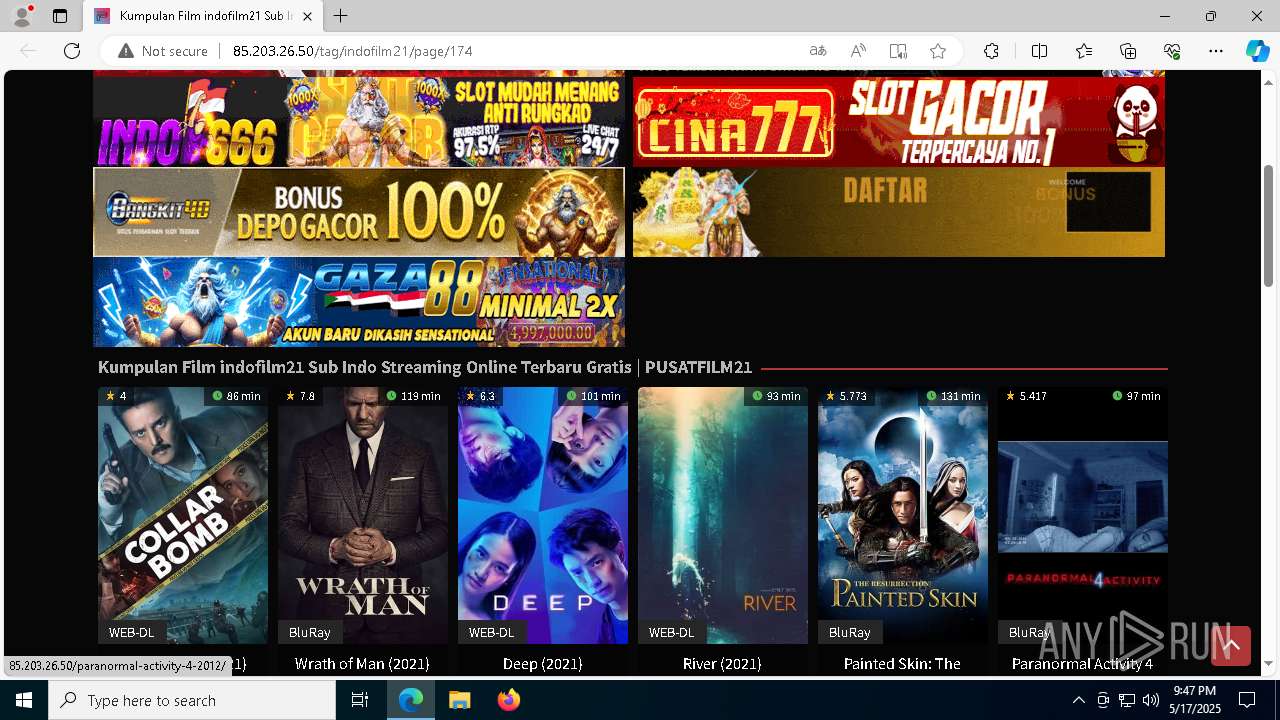Open the River movie poster
Image resolution: width=1280 pixels, height=720 pixels.
click(723, 515)
